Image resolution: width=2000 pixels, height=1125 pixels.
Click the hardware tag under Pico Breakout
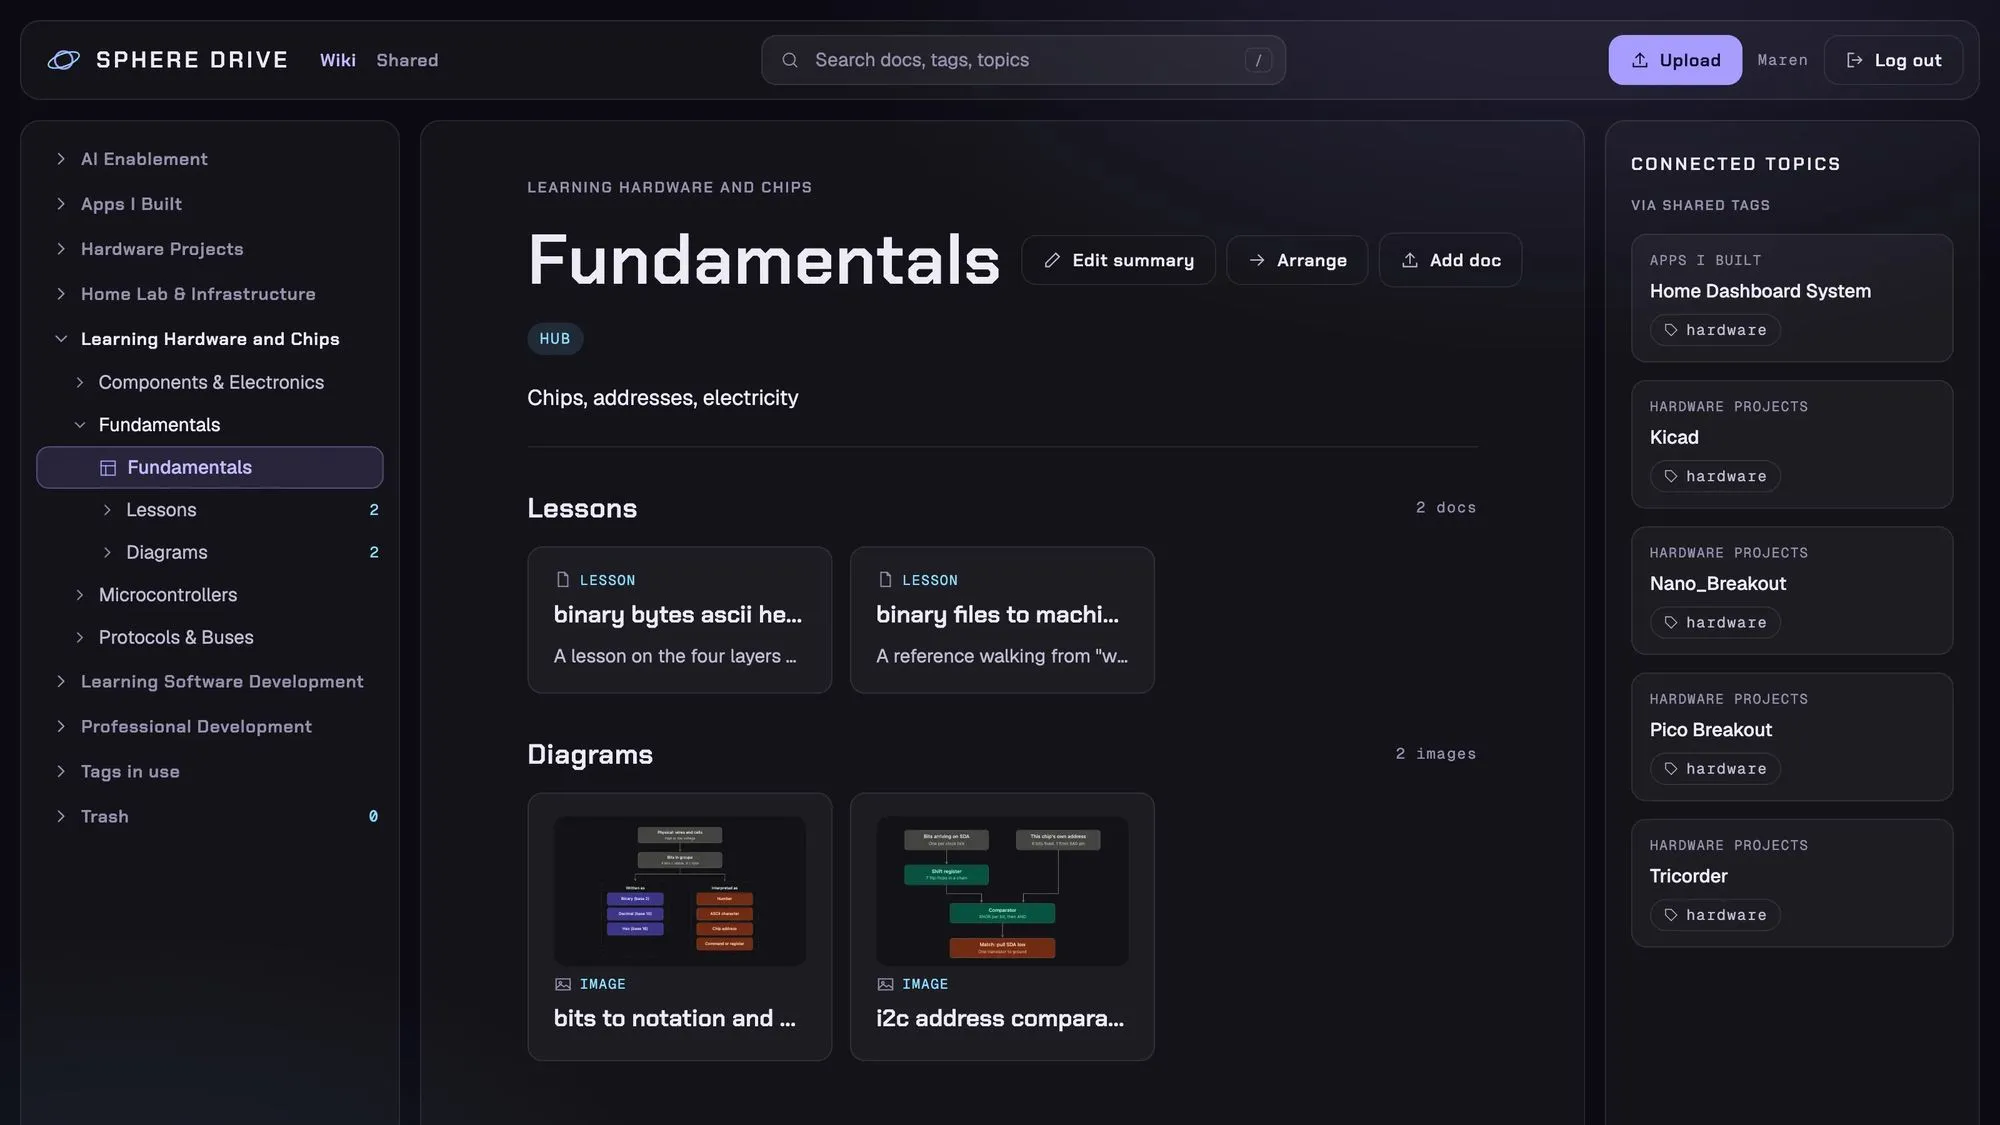1715,769
